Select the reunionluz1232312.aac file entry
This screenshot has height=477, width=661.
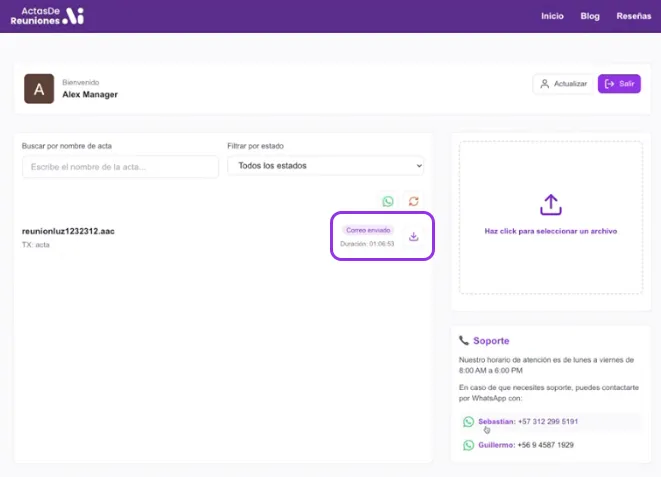click(x=68, y=231)
